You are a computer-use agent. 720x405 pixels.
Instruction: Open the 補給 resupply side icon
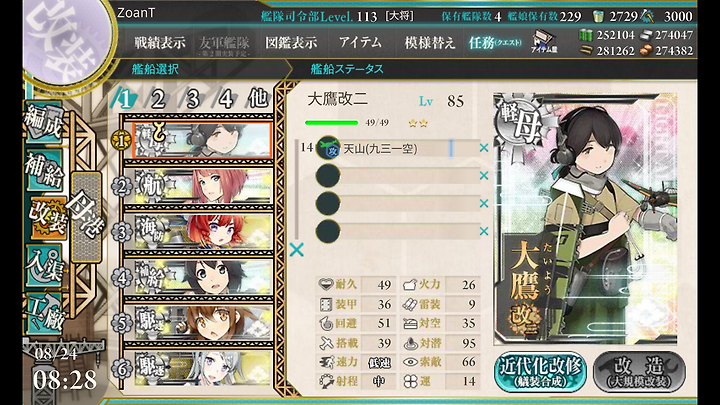(44, 170)
